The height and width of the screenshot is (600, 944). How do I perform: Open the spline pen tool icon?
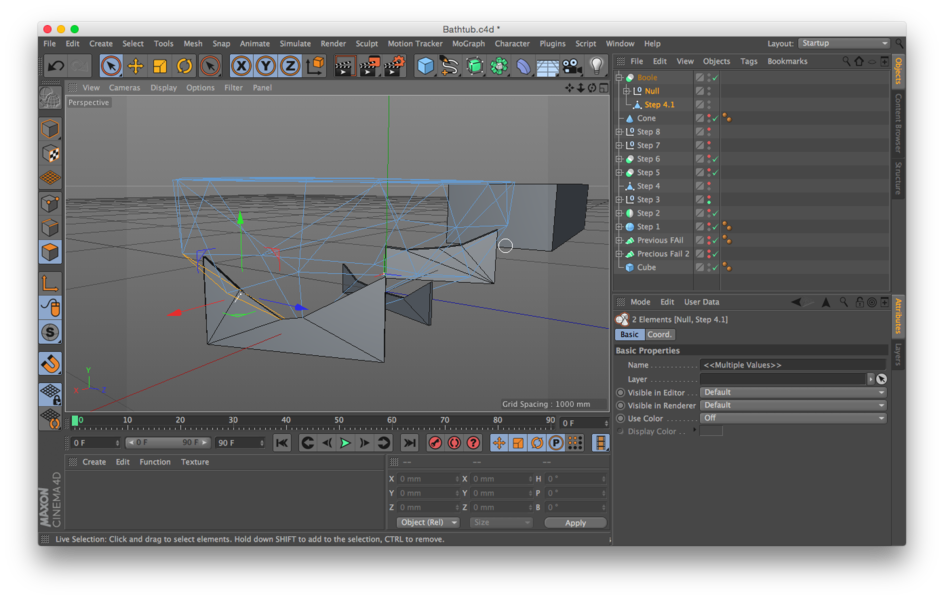[x=449, y=66]
